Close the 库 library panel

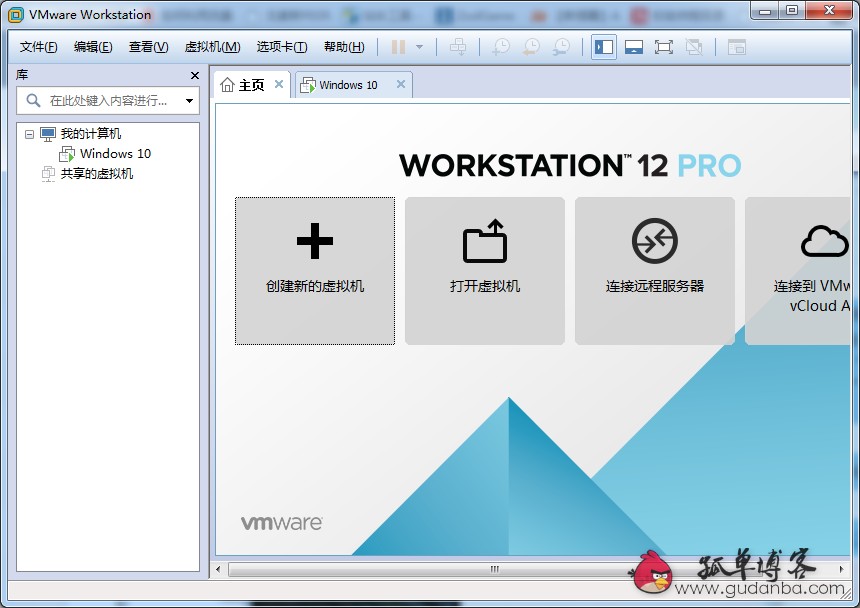click(x=195, y=76)
